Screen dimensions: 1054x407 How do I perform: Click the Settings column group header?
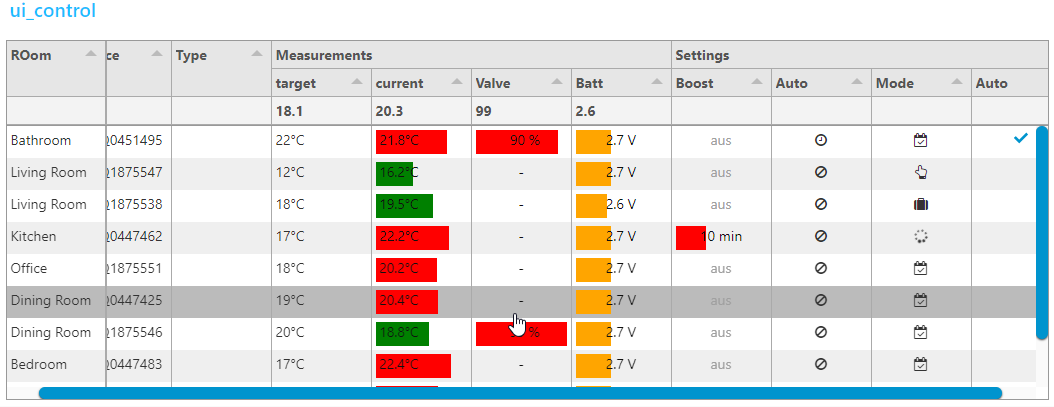(702, 56)
